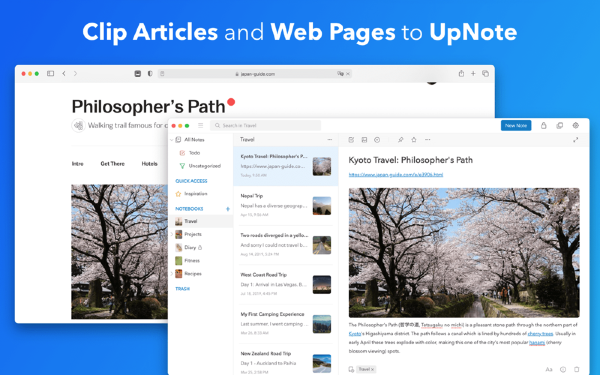The height and width of the screenshot is (375, 600).
Task: Open the japan-guide.com link in the note
Action: [396, 174]
